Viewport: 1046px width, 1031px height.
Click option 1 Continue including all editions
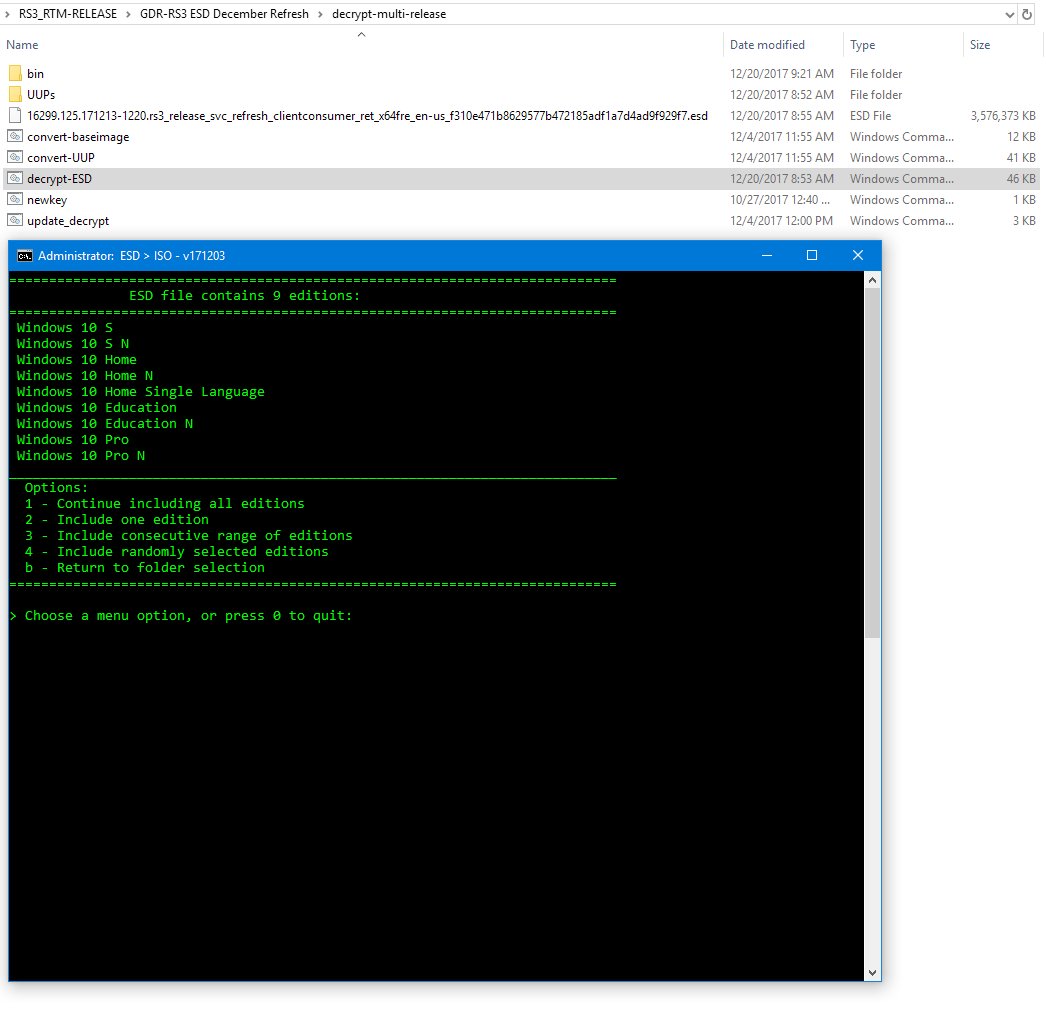[165, 503]
